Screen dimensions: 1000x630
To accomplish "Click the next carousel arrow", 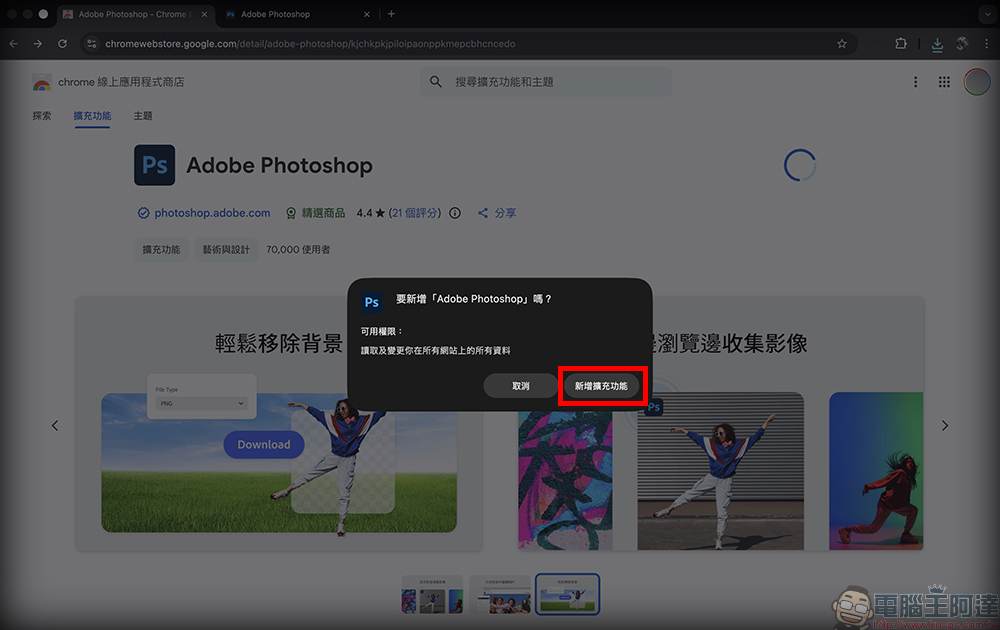I will [944, 425].
